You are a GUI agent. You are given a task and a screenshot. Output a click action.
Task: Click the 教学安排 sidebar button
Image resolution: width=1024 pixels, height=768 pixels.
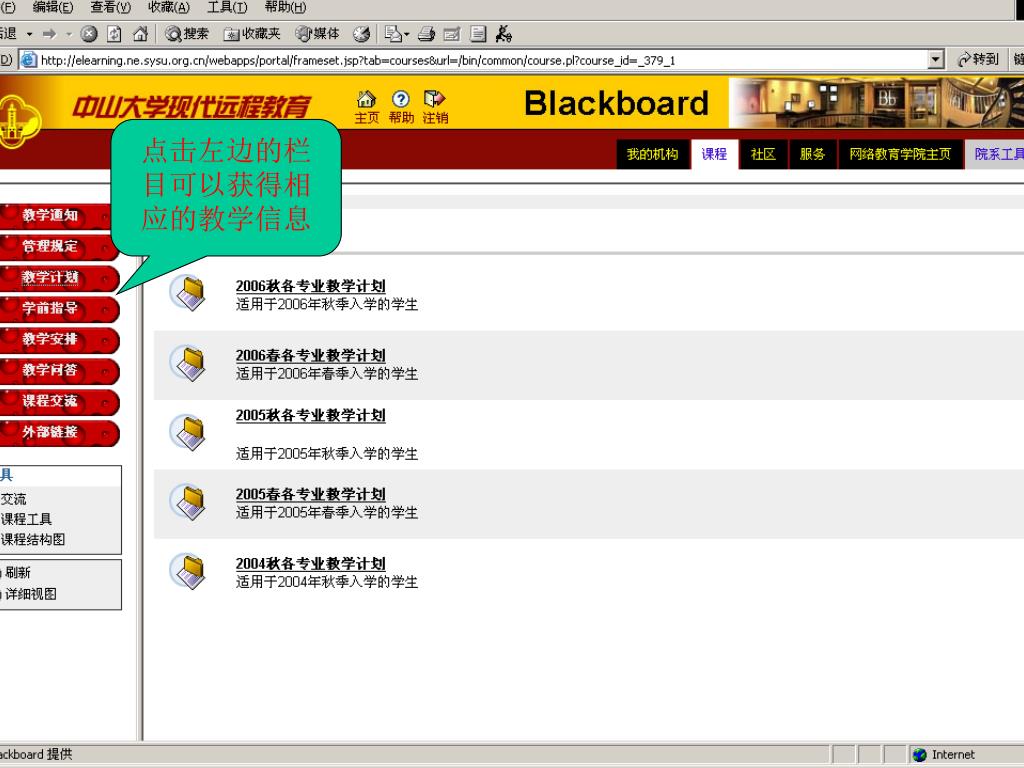(x=57, y=340)
